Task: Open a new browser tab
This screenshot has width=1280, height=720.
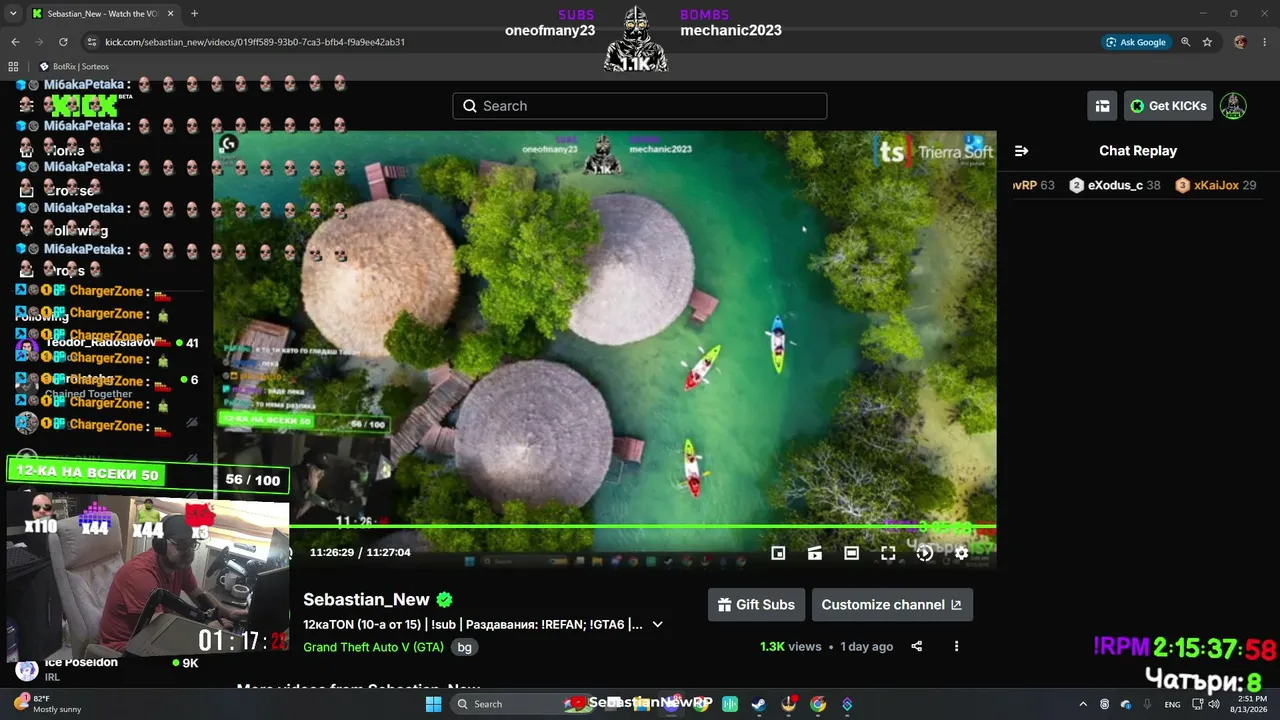Action: pos(194,14)
